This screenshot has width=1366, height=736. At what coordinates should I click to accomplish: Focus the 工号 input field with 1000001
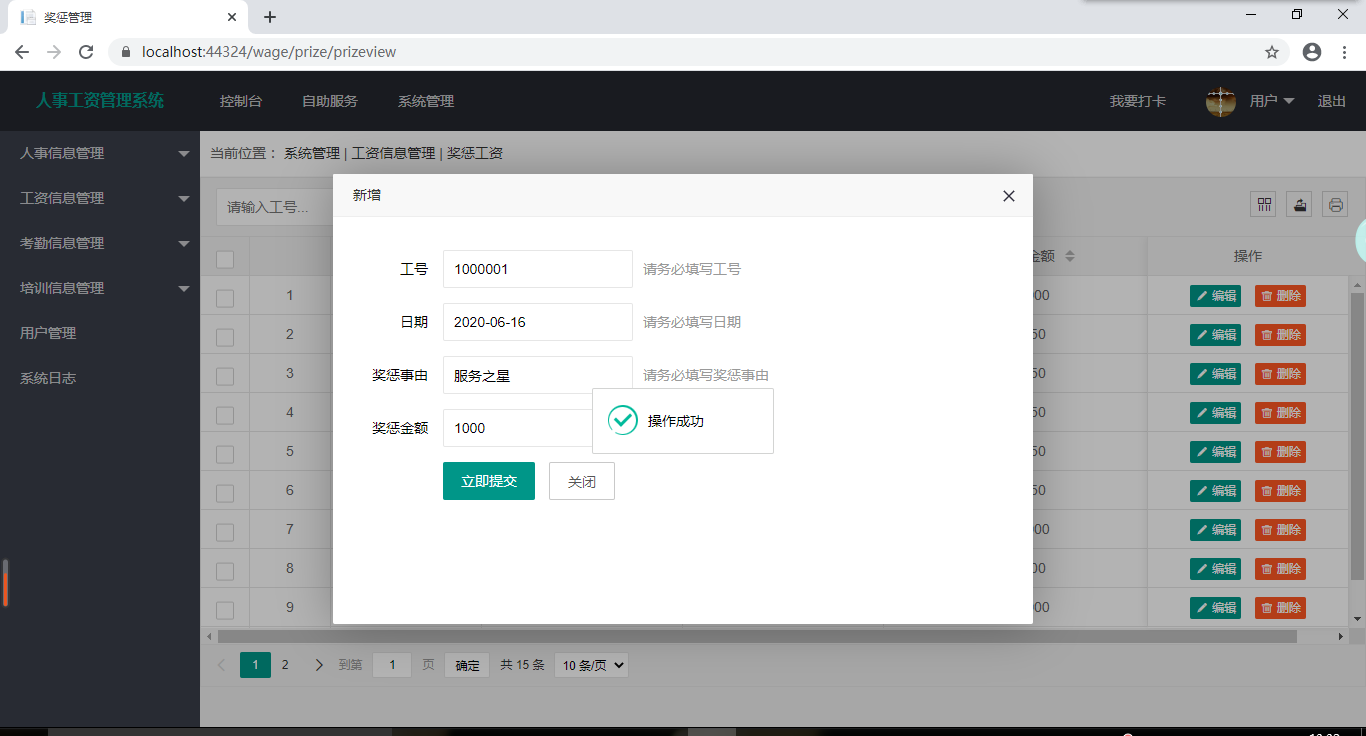(538, 269)
